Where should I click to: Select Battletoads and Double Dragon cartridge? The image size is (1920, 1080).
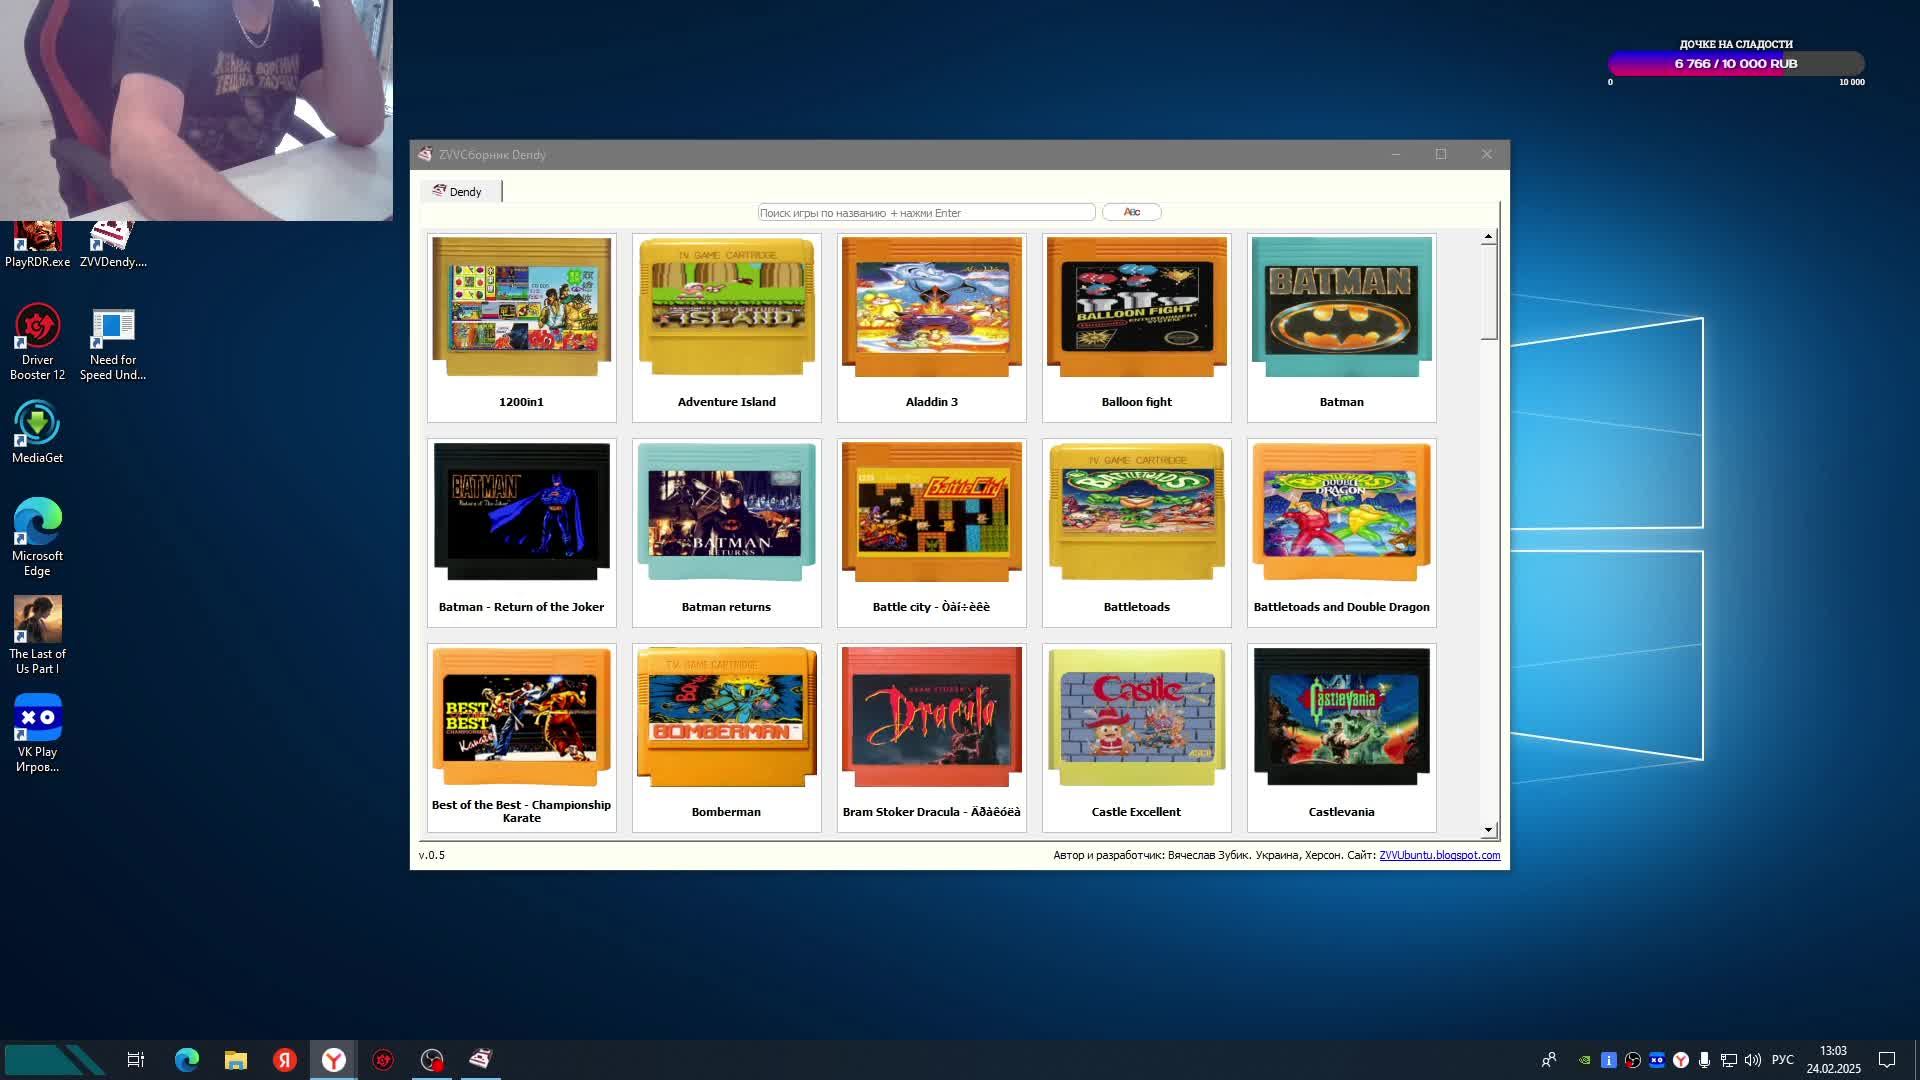[1341, 532]
